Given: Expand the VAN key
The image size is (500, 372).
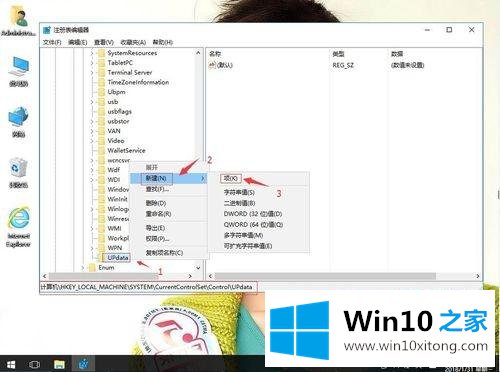Looking at the screenshot, I should click(x=92, y=131).
